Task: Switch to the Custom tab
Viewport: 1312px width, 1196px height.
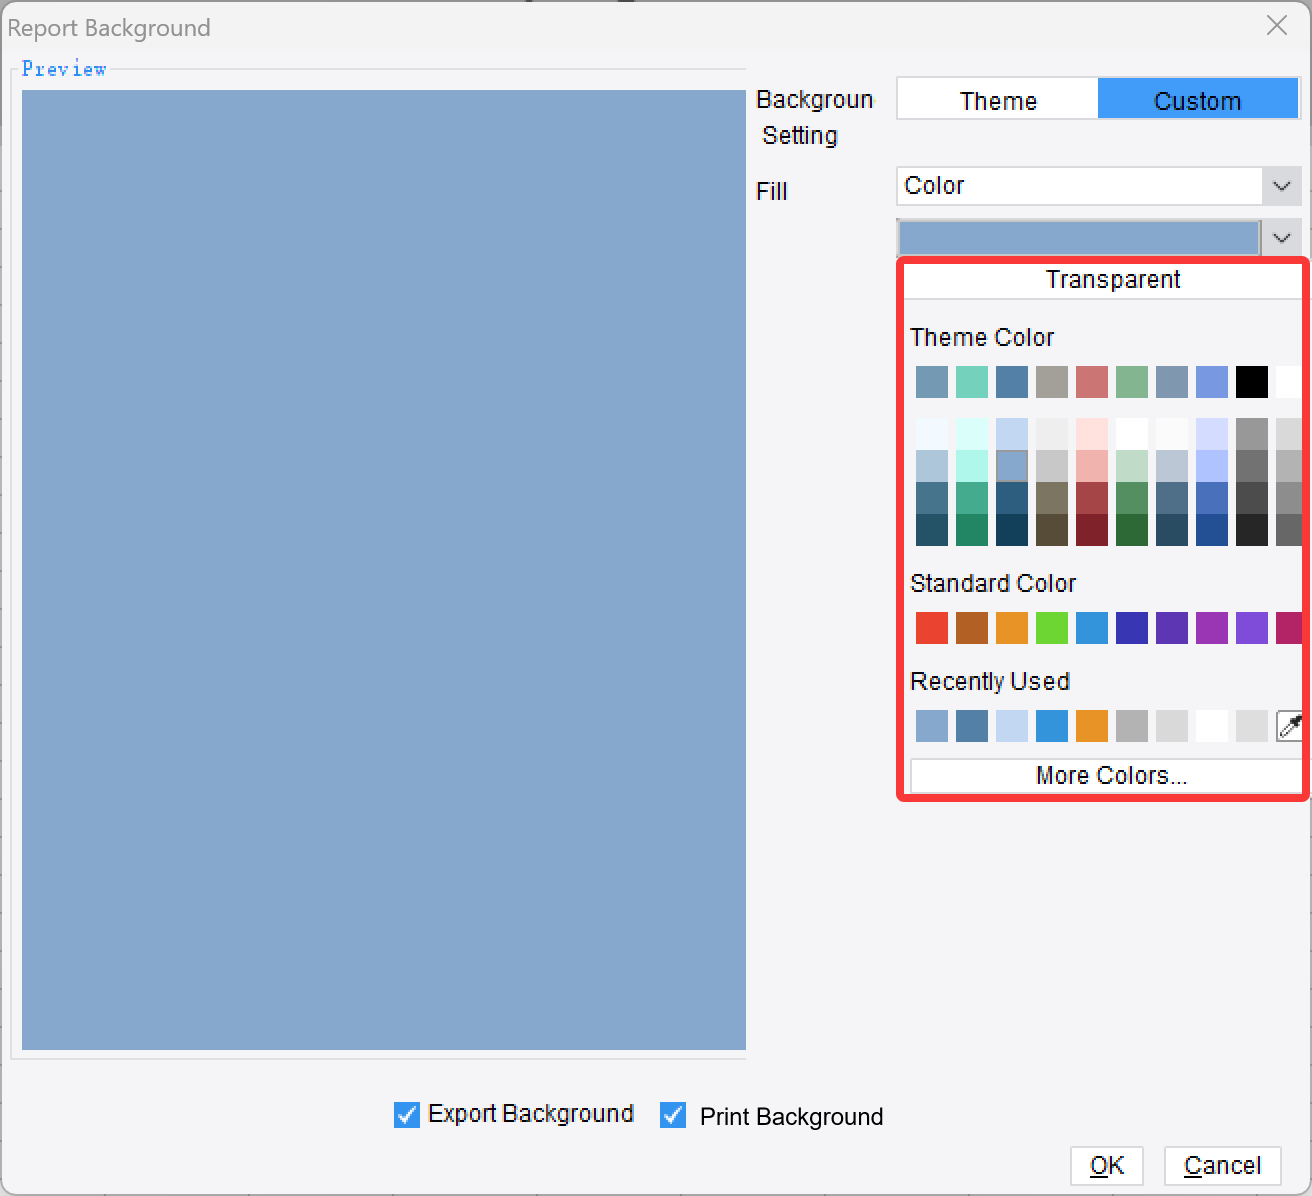Action: pos(1197,99)
